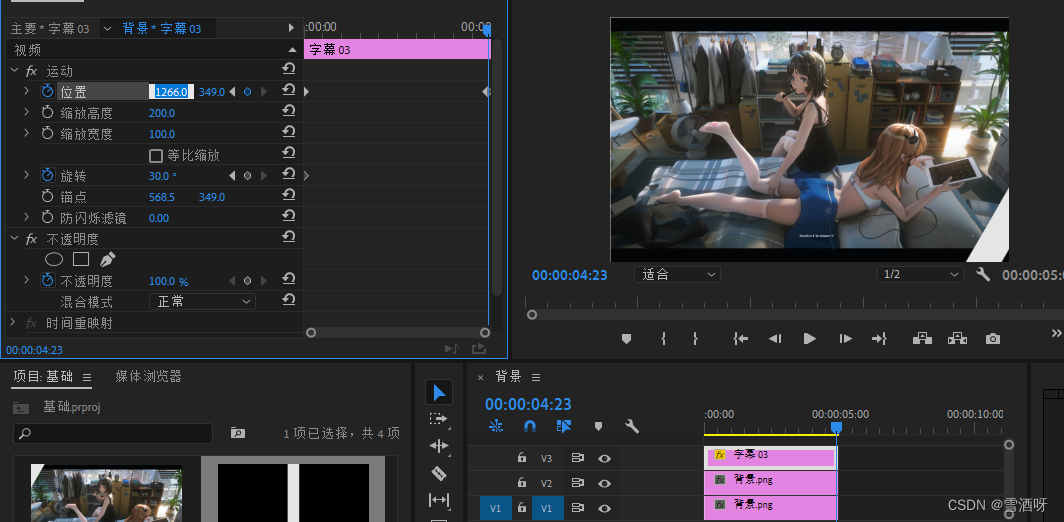Select the 字幕 03 clip on V3
The image size is (1064, 522).
tap(770, 458)
